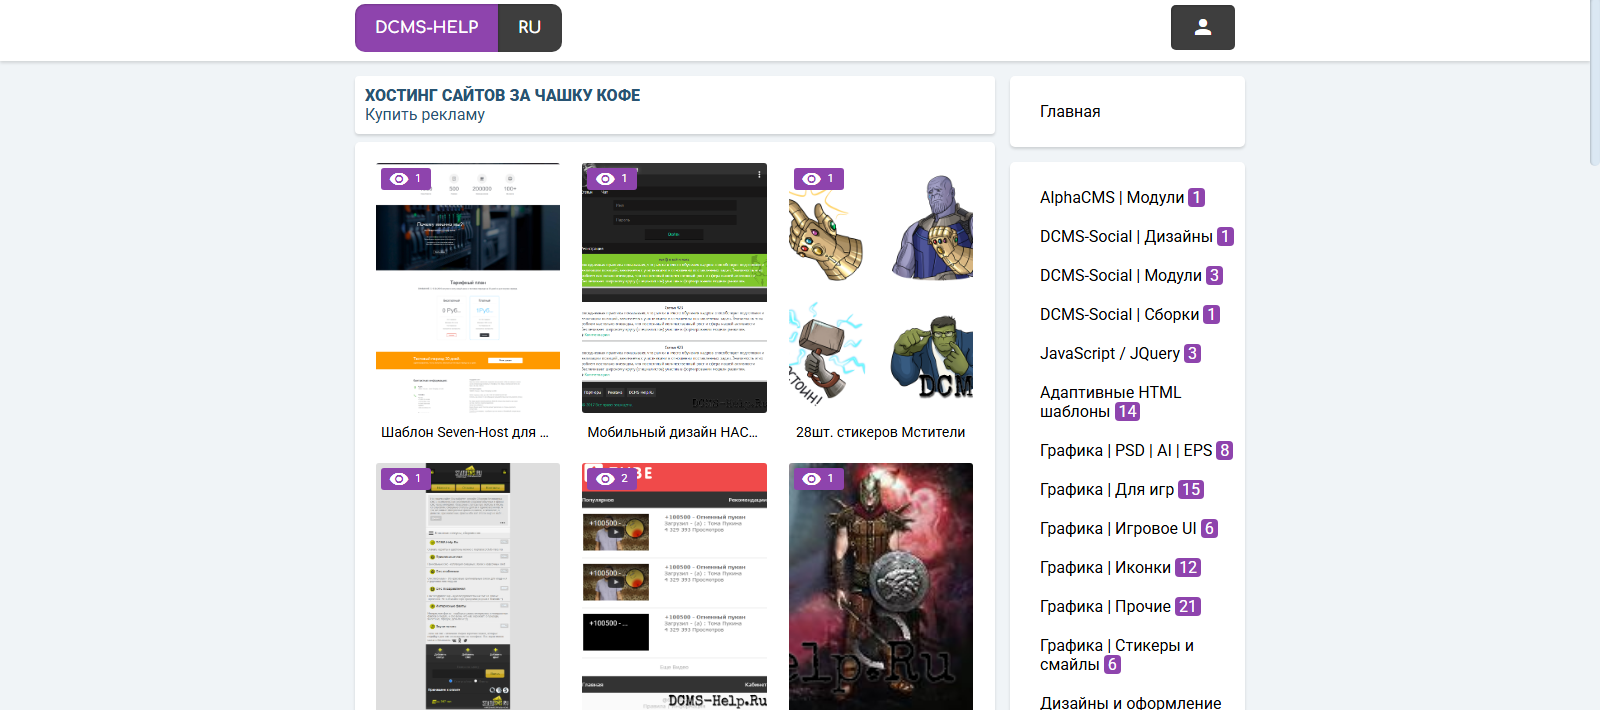This screenshot has height=710, width=1600.
Task: Click view count eye badge on Avengers stickers
Action: 819,179
